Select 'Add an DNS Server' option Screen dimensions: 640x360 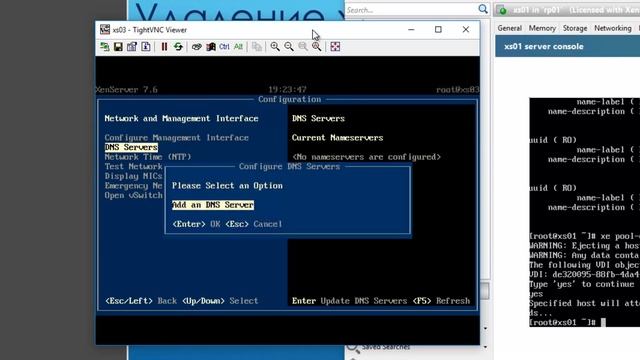(x=213, y=205)
